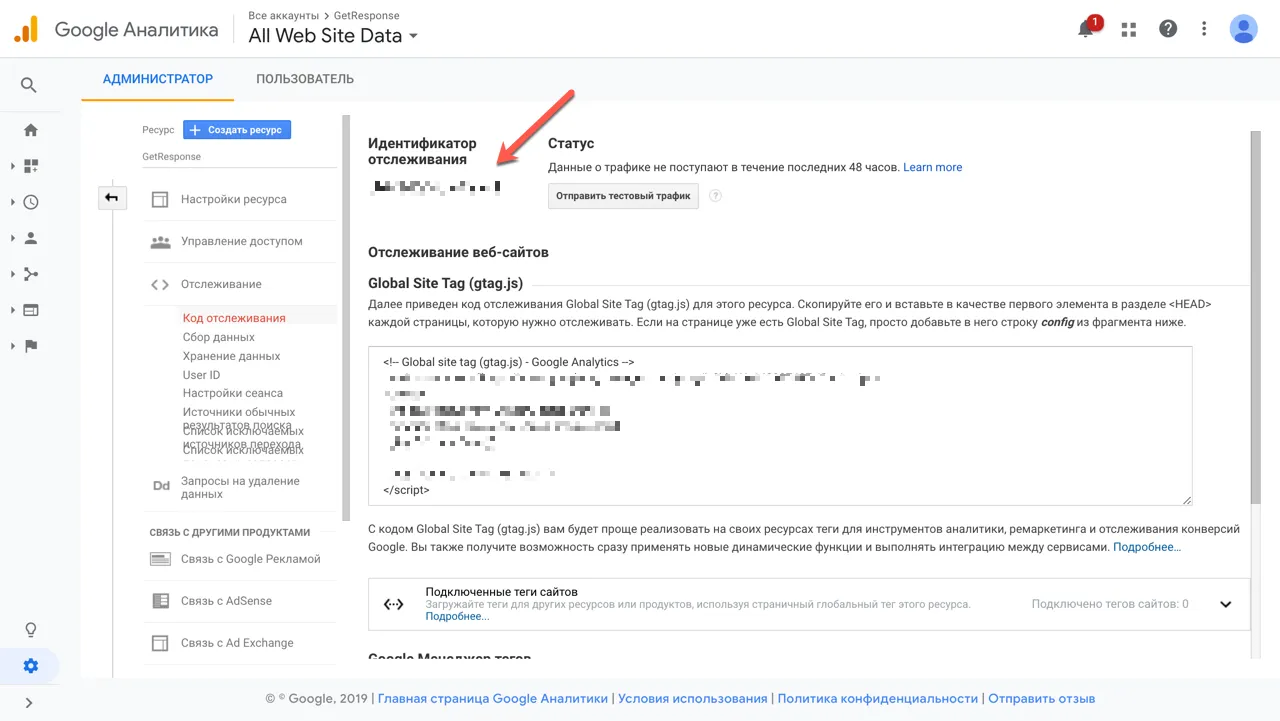Open the Google apps grid icon
Image resolution: width=1280 pixels, height=721 pixels.
[1129, 29]
